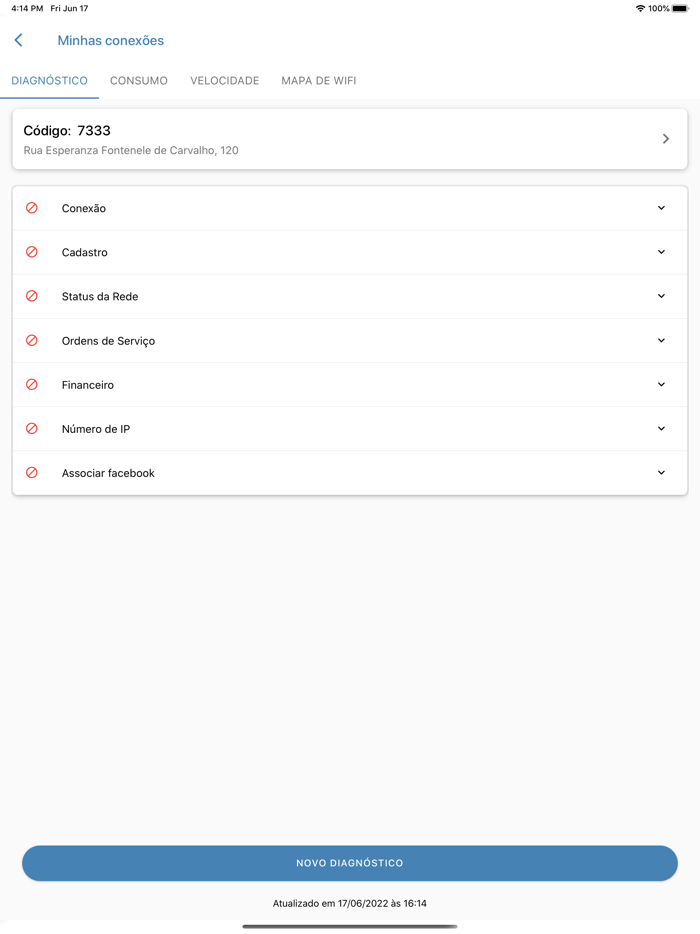Expand the Conexão section chevron
Image resolution: width=700 pixels, height=934 pixels.
pyautogui.click(x=661, y=208)
